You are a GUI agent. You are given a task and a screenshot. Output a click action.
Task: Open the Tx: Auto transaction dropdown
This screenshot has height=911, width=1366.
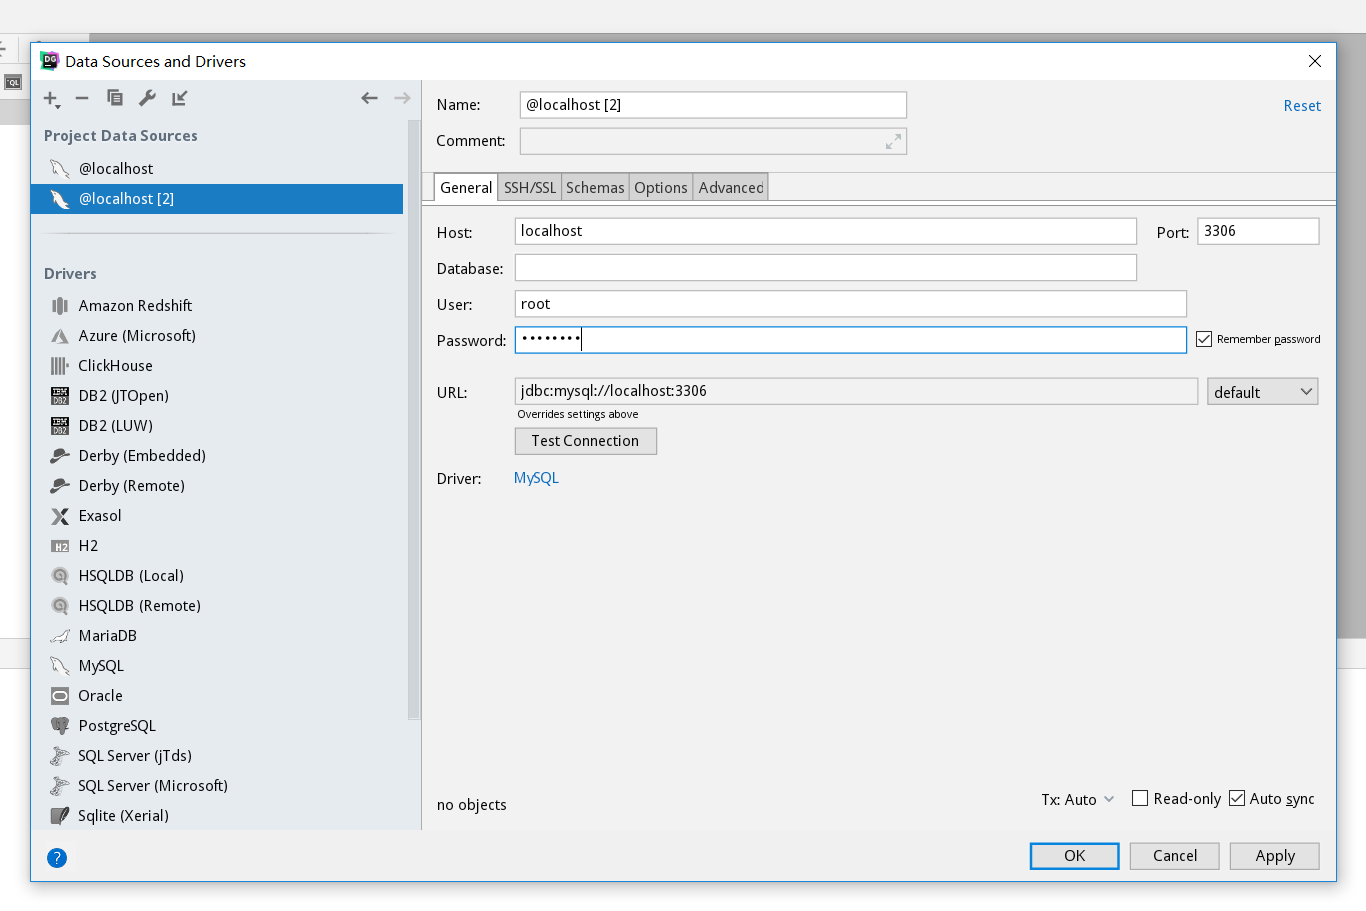(x=1078, y=800)
